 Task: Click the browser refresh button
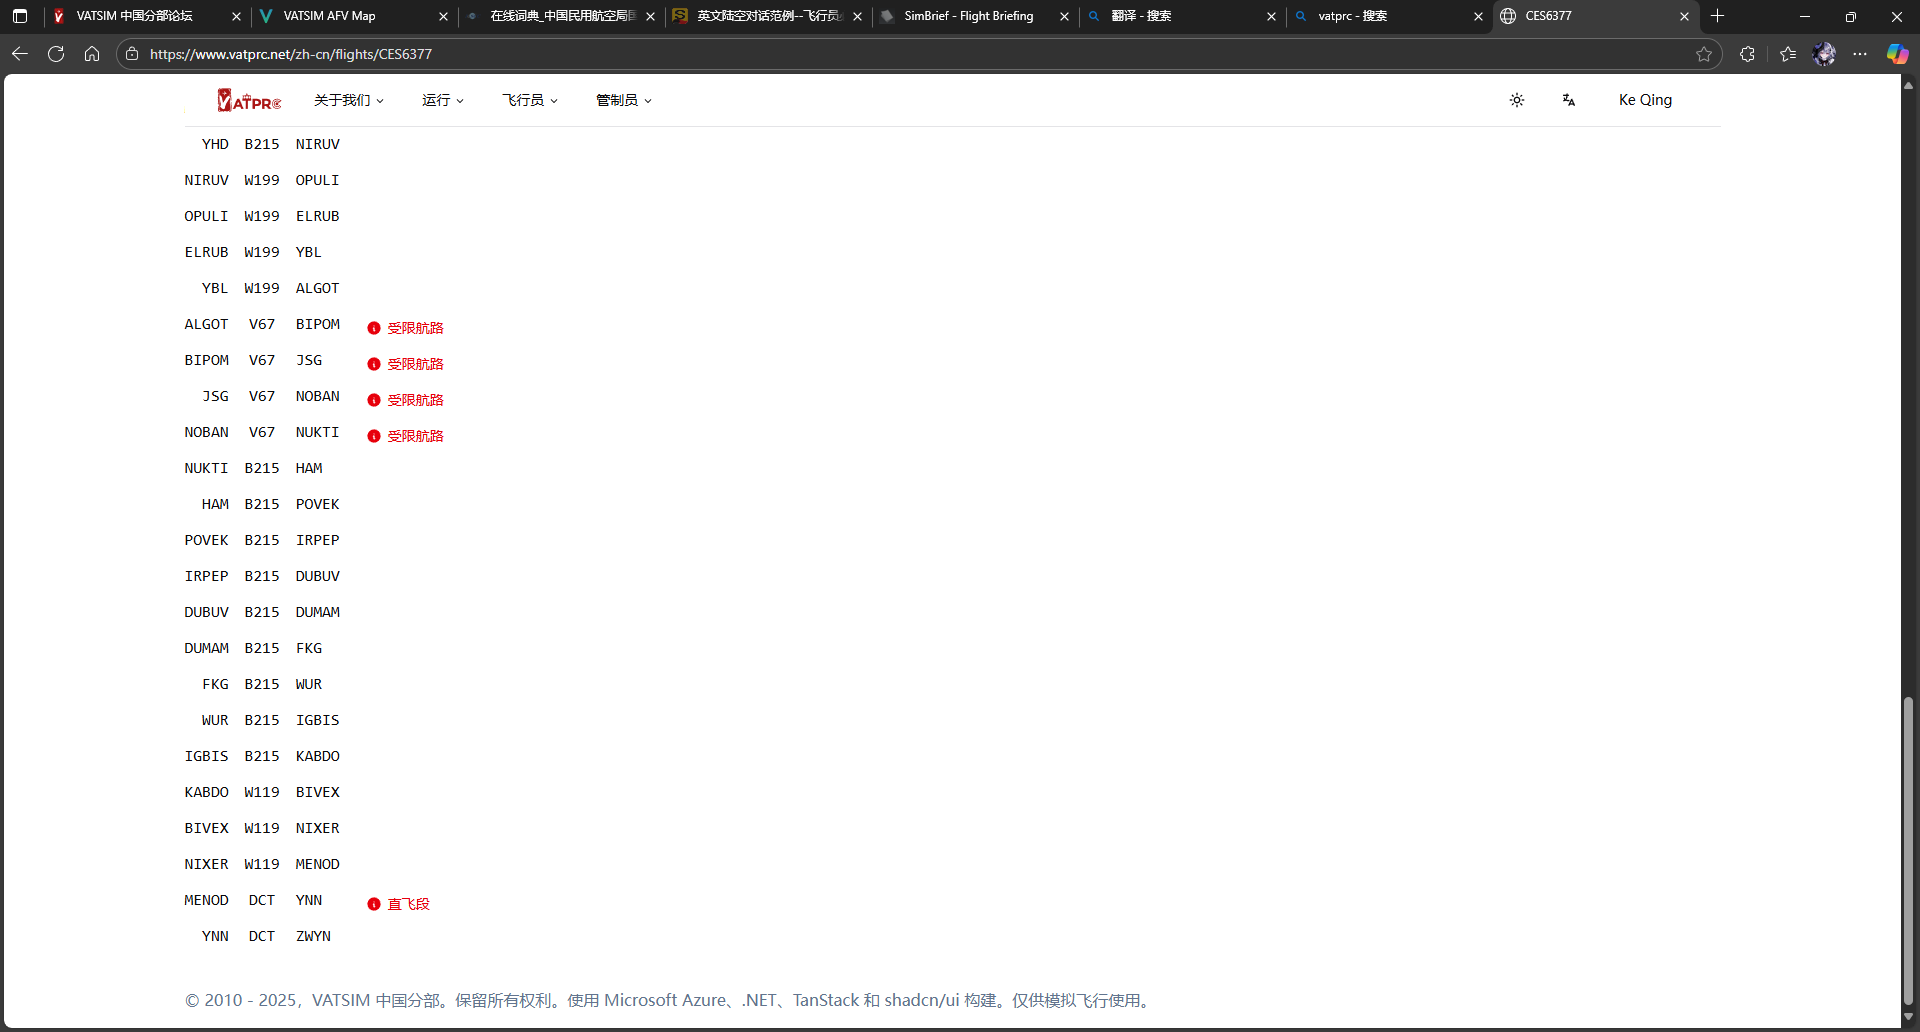pyautogui.click(x=56, y=54)
